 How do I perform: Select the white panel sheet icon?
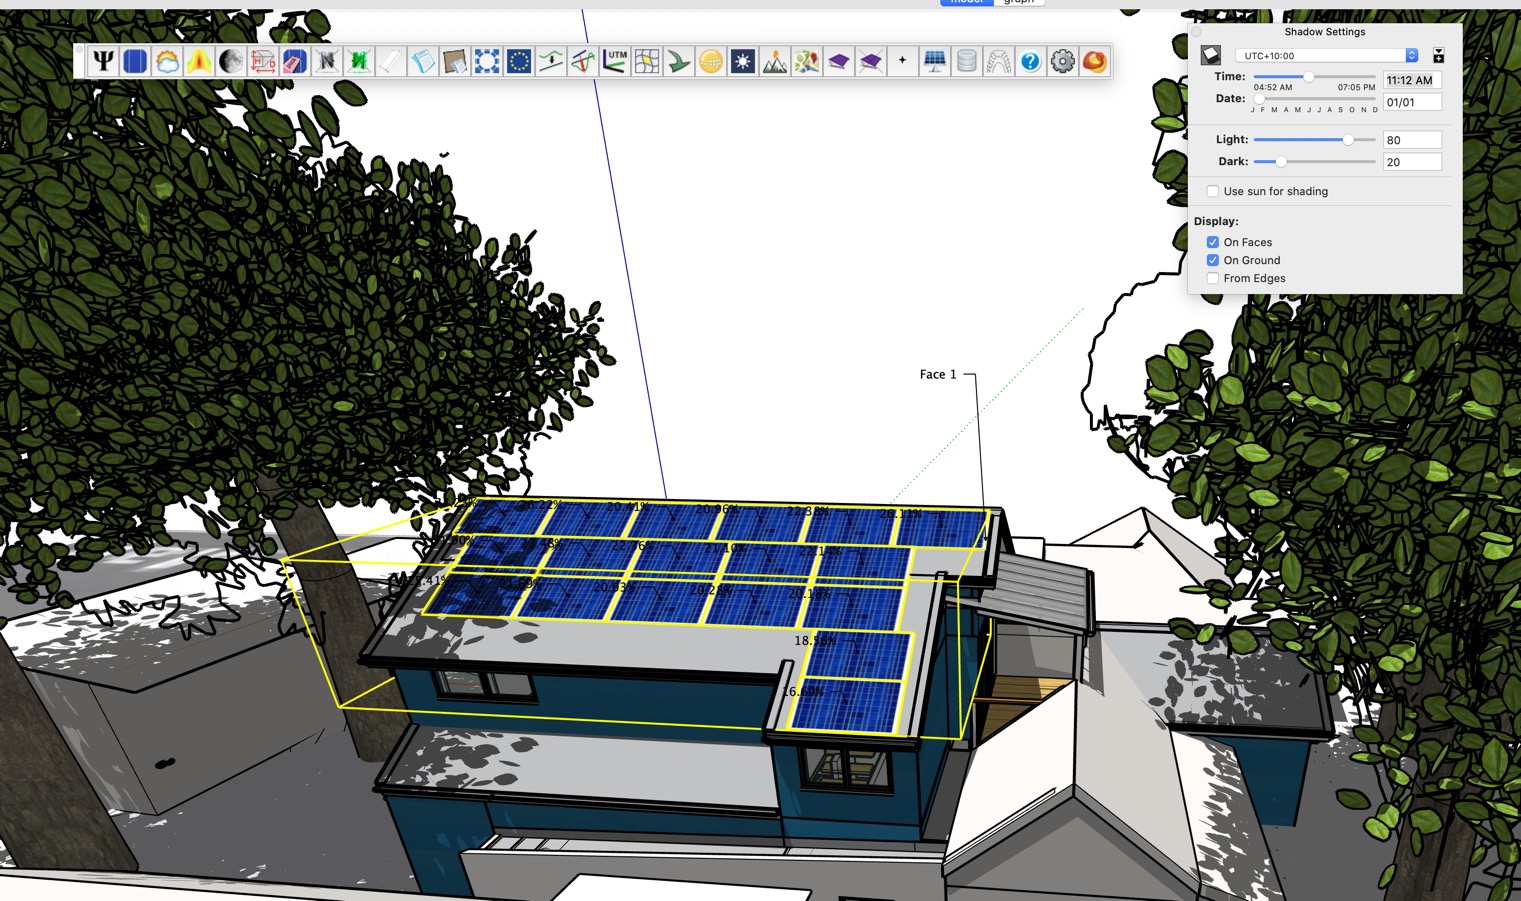[x=391, y=62]
